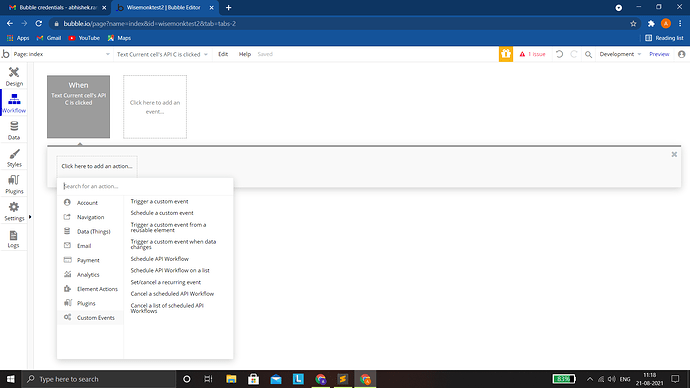690x388 pixels.
Task: Click the search magnifier in the top bar
Action: point(588,55)
